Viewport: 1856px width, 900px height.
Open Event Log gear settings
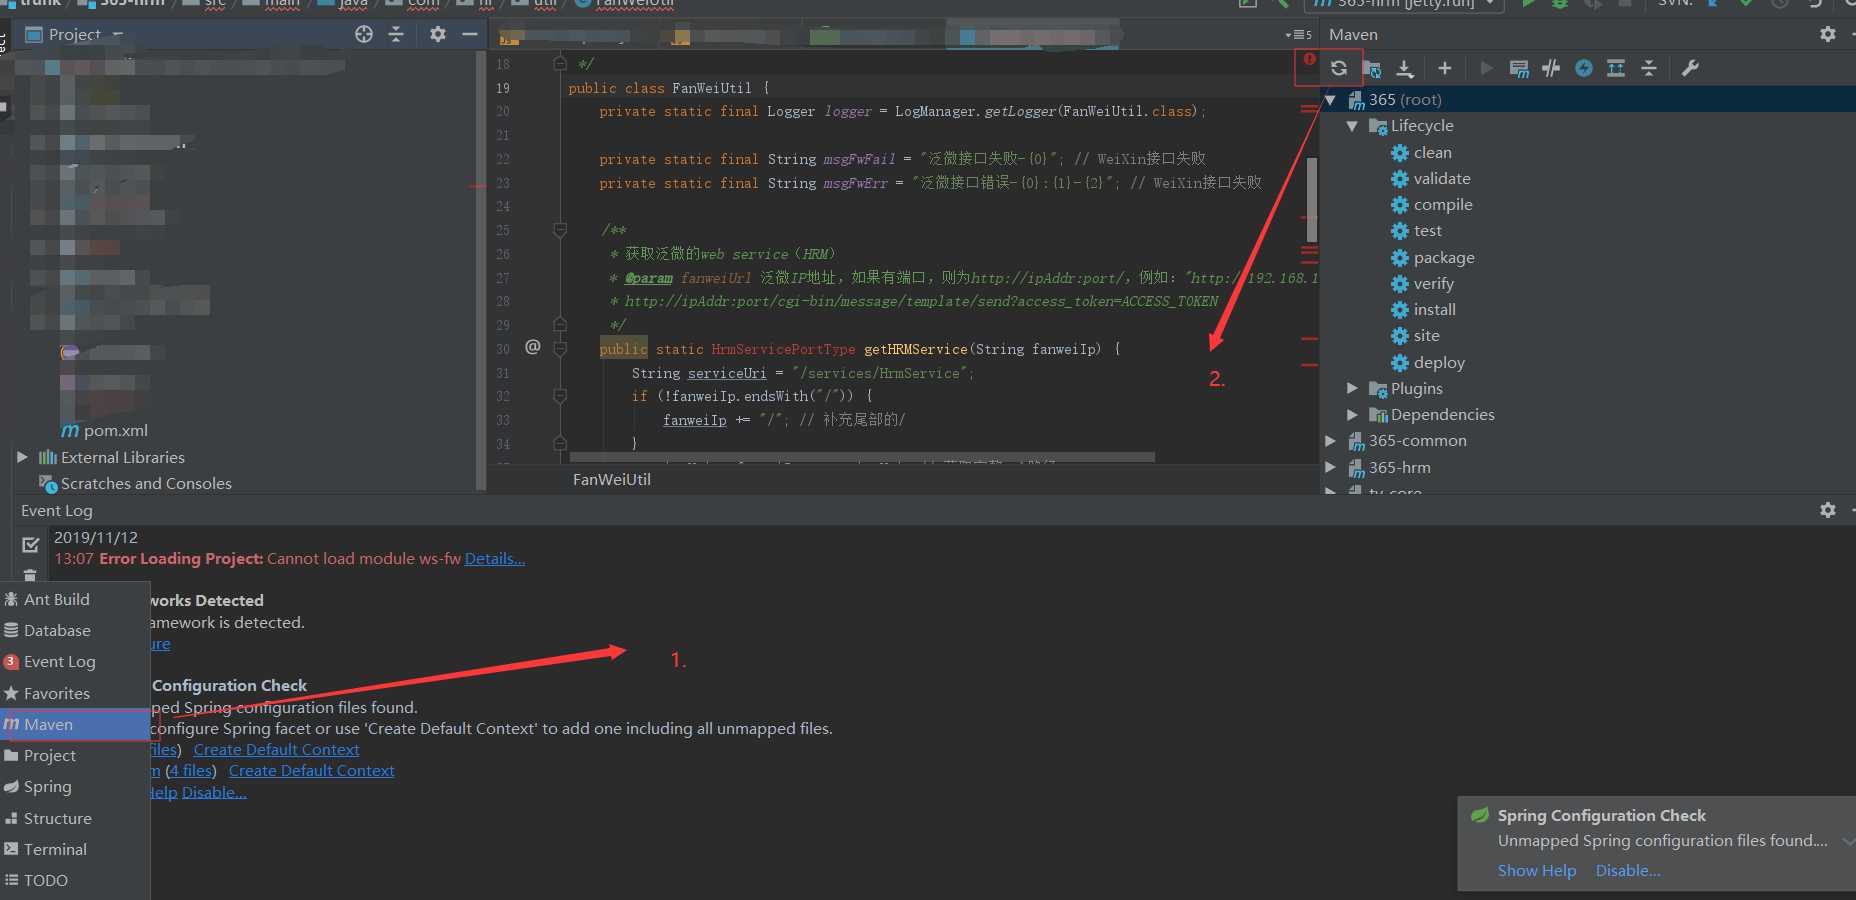pyautogui.click(x=1828, y=510)
